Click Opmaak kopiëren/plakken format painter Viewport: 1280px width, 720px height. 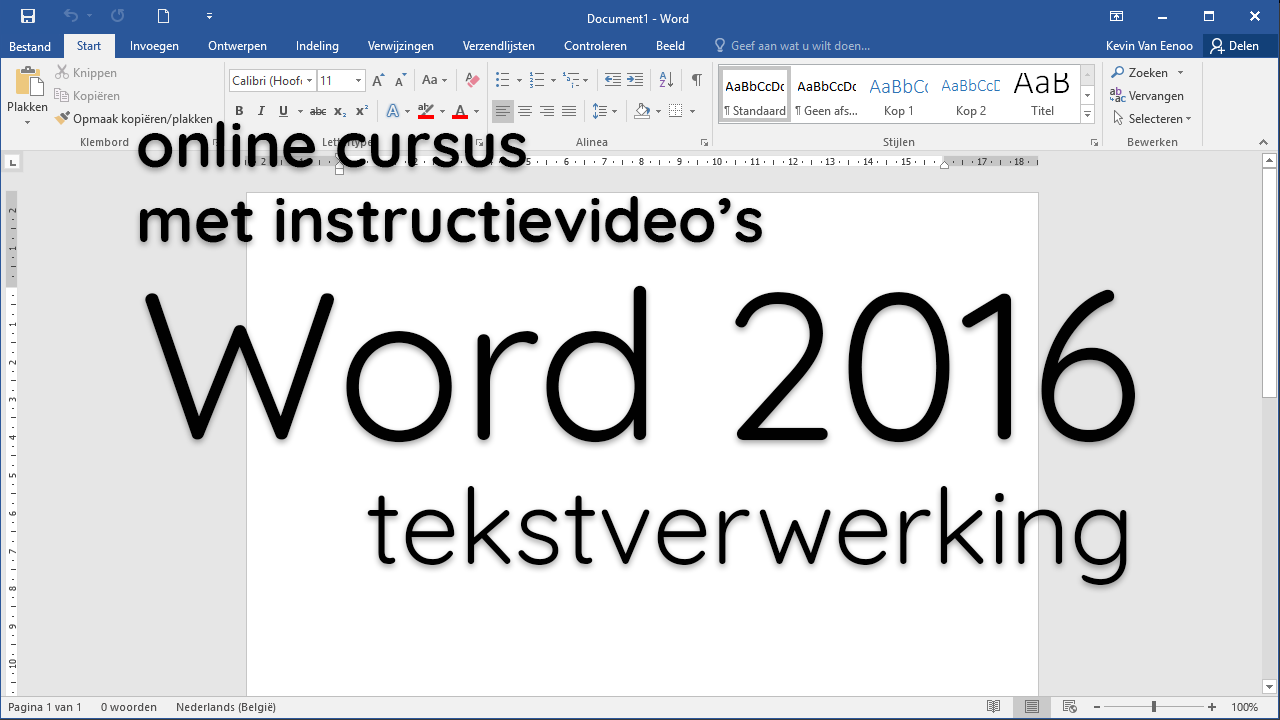134,118
